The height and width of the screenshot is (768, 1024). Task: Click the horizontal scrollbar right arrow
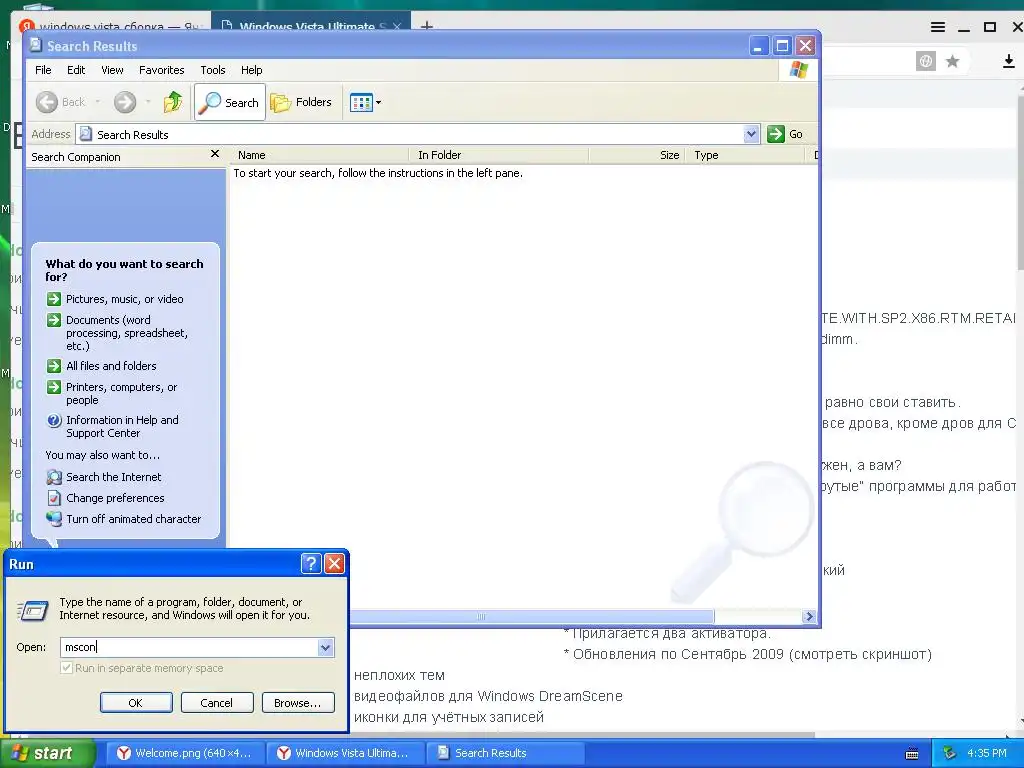809,616
